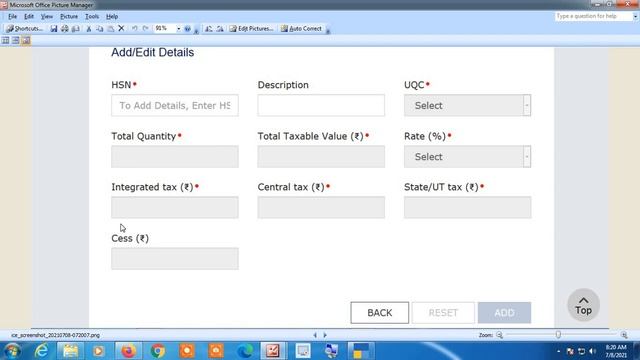Open the UQC Select dropdown
The height and width of the screenshot is (360, 640).
[x=467, y=105]
